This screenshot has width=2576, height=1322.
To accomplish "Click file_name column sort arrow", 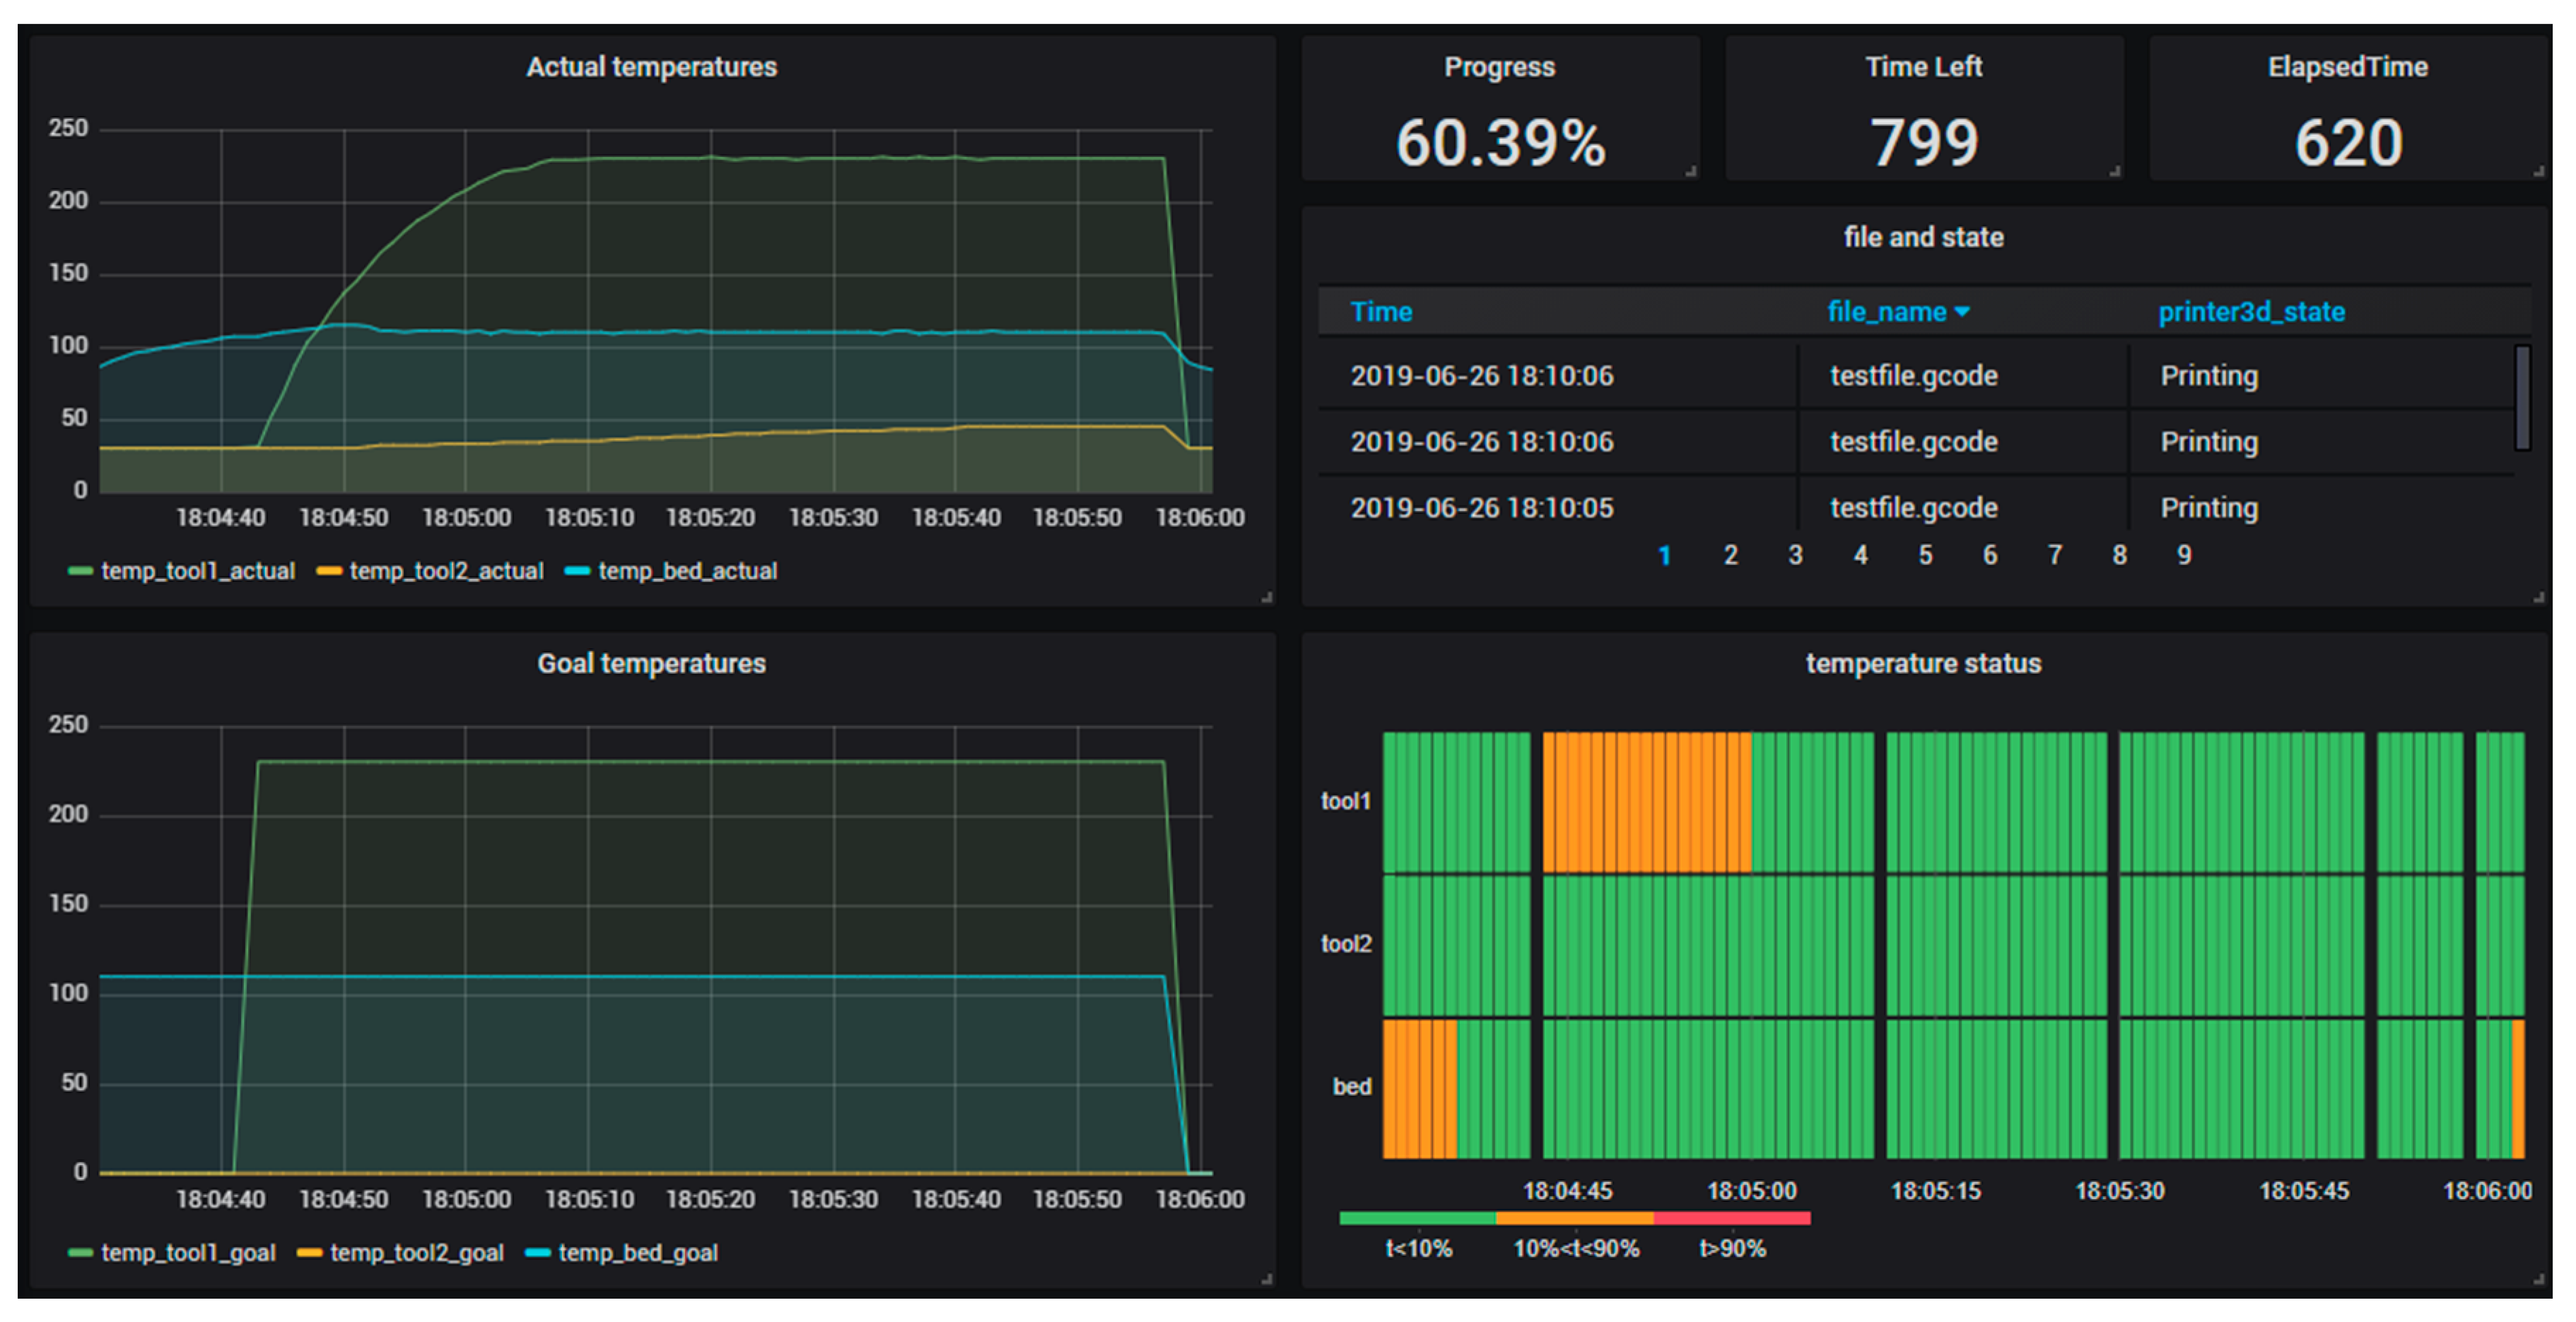I will click(x=1962, y=312).
